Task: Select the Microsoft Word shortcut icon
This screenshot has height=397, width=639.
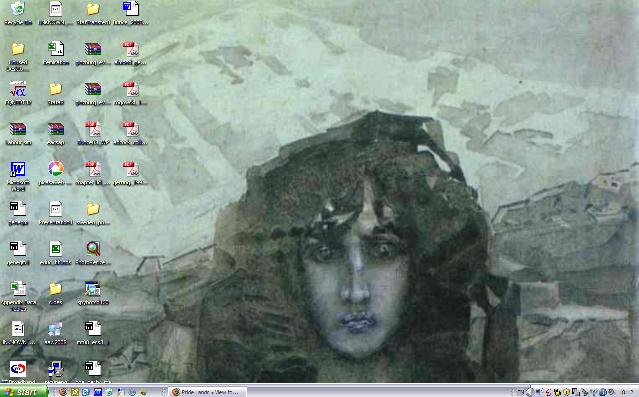Action: pyautogui.click(x=18, y=169)
